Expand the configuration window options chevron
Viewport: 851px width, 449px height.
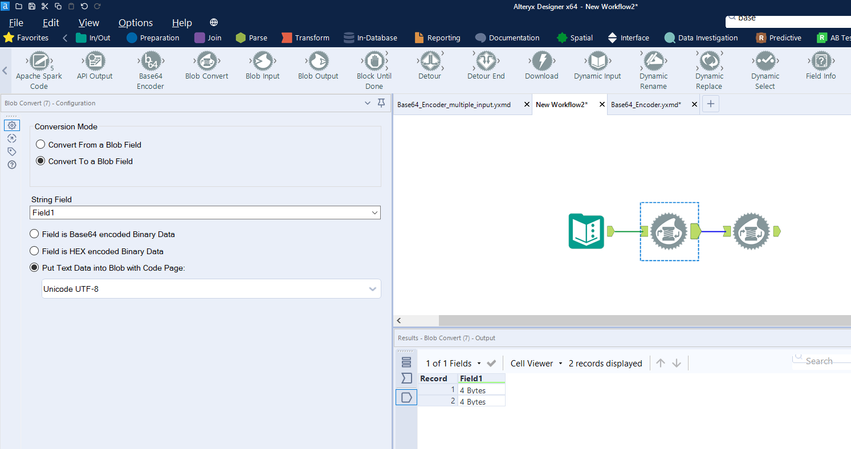367,103
